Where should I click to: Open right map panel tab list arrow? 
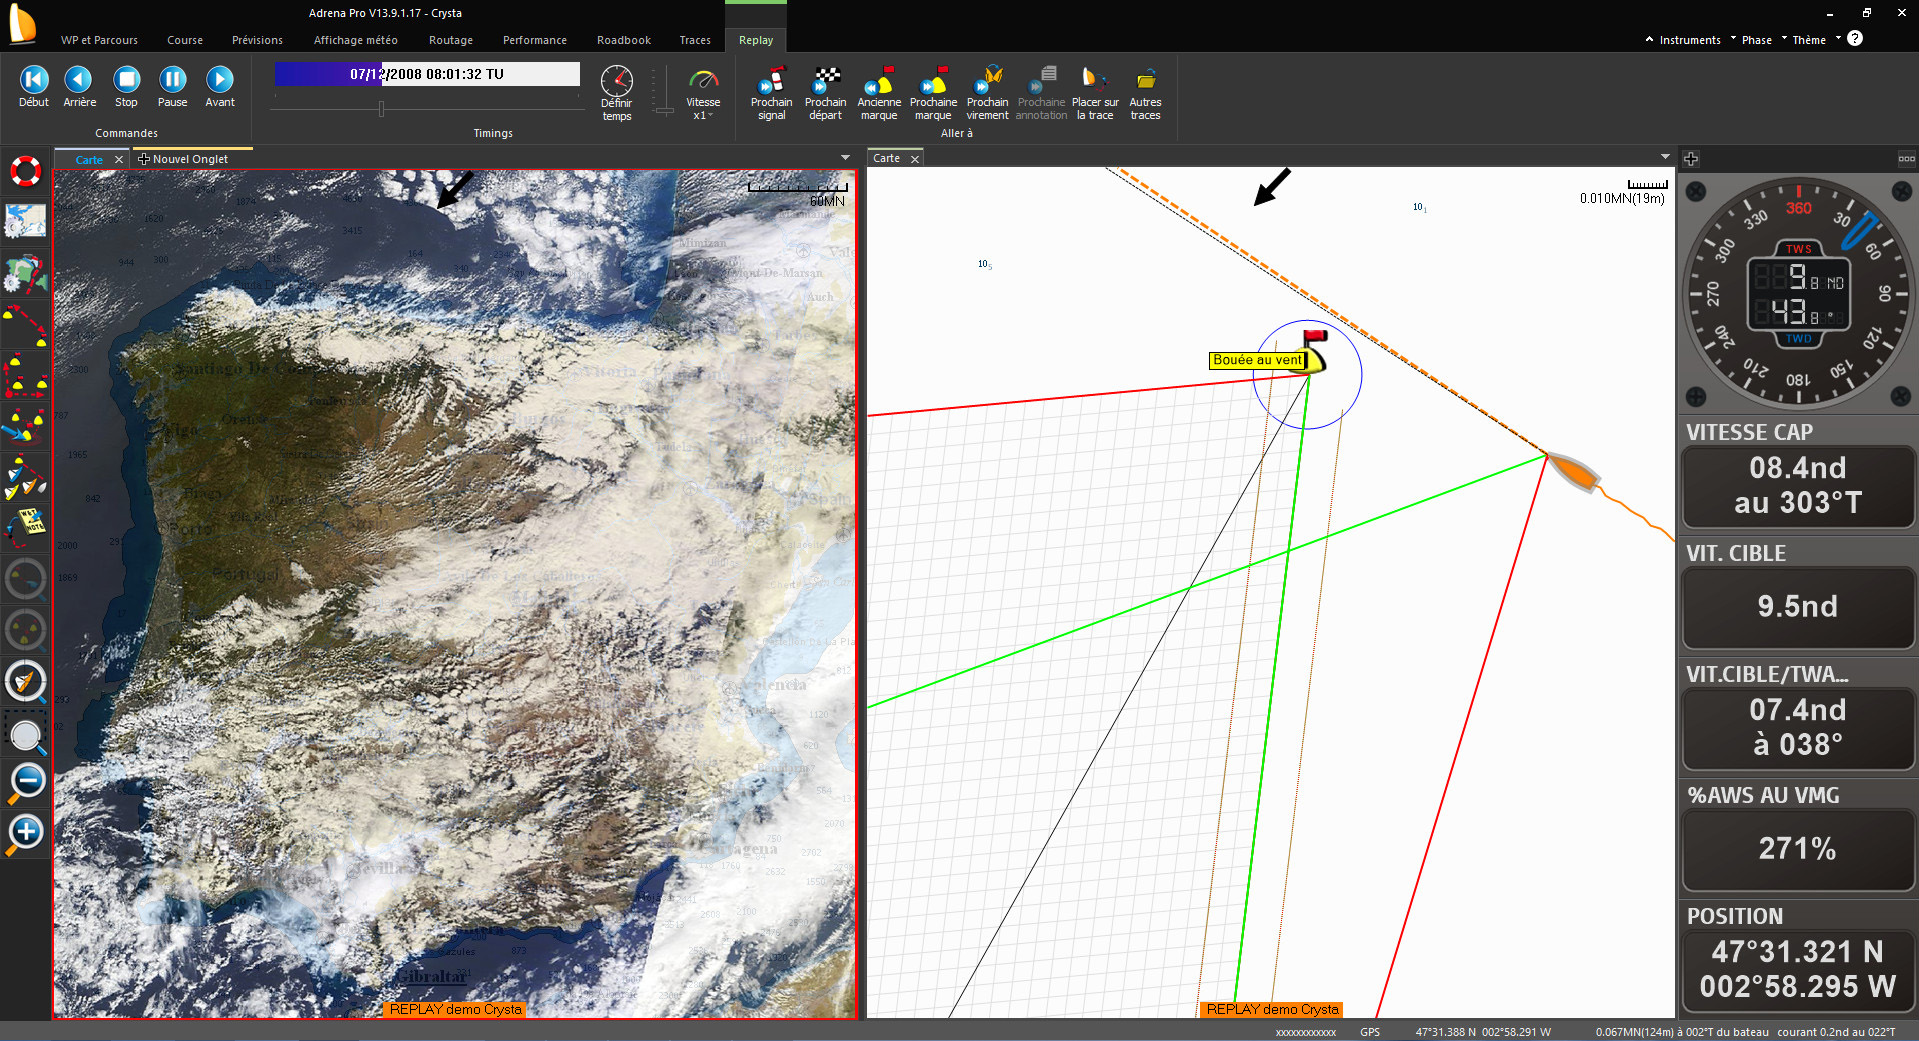(x=1665, y=157)
